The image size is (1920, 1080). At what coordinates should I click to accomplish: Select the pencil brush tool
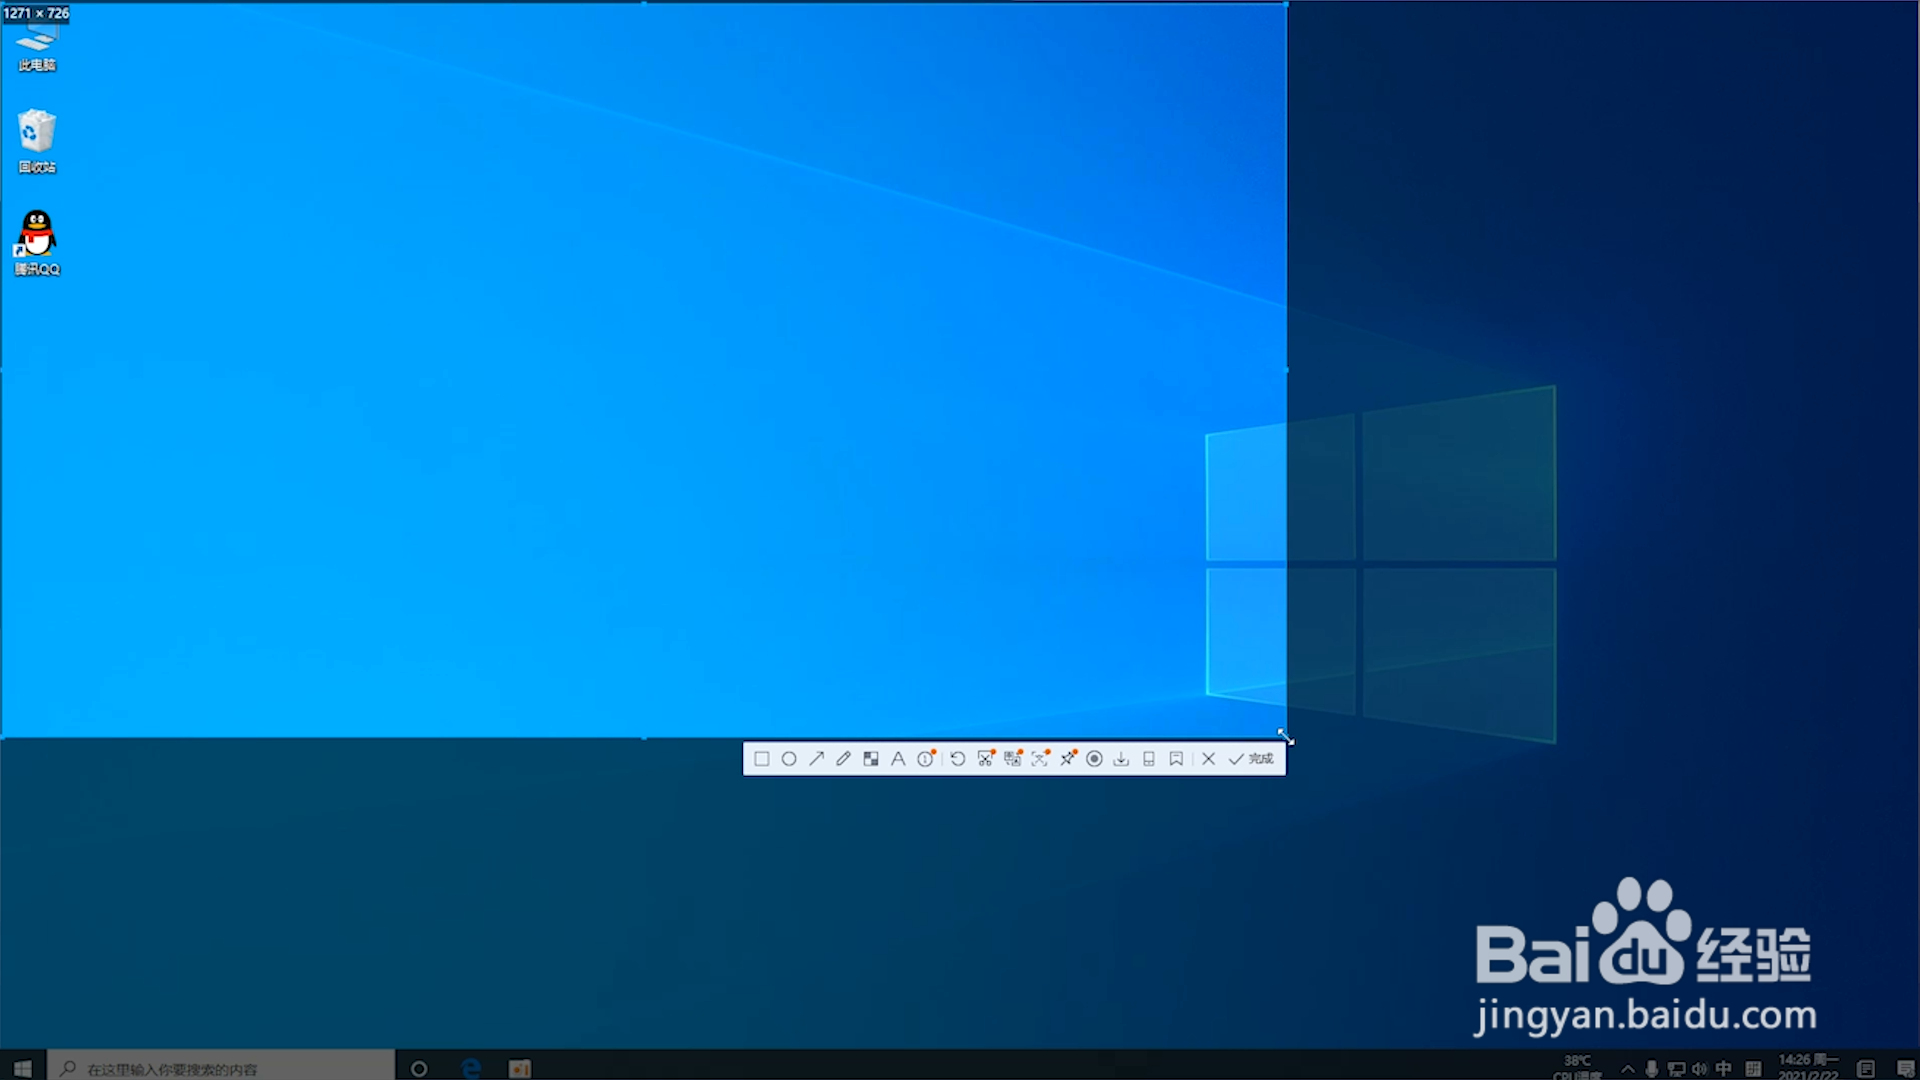pos(843,759)
